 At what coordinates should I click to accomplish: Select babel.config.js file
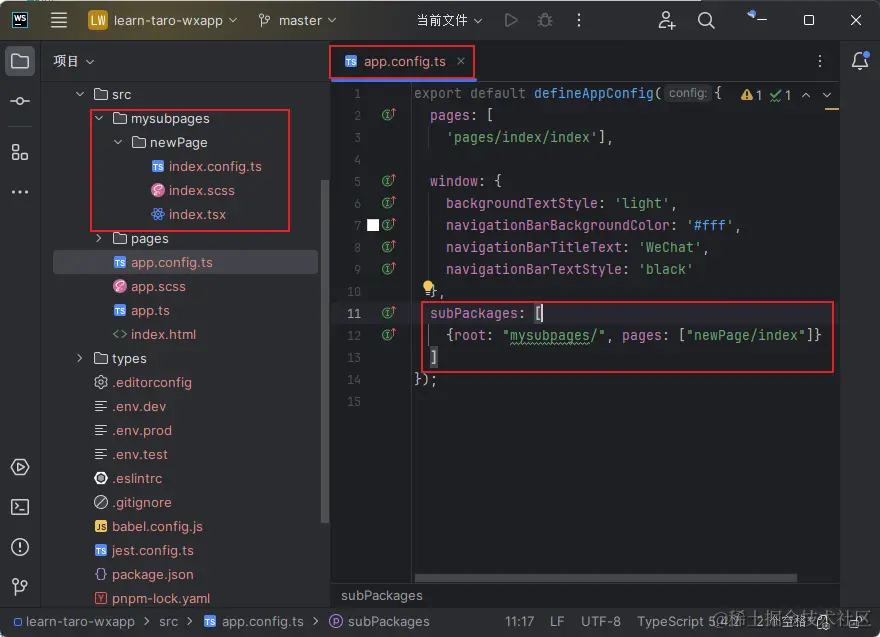pyautogui.click(x=148, y=526)
